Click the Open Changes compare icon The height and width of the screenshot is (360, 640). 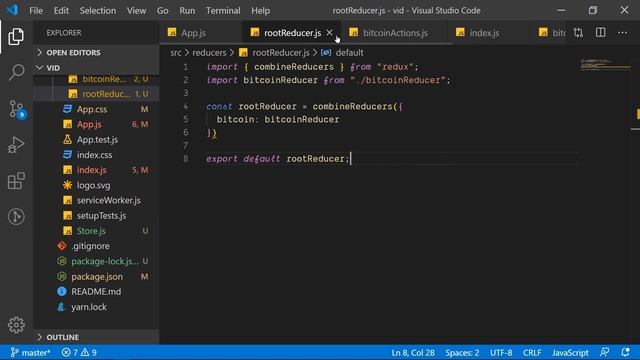[x=578, y=33]
